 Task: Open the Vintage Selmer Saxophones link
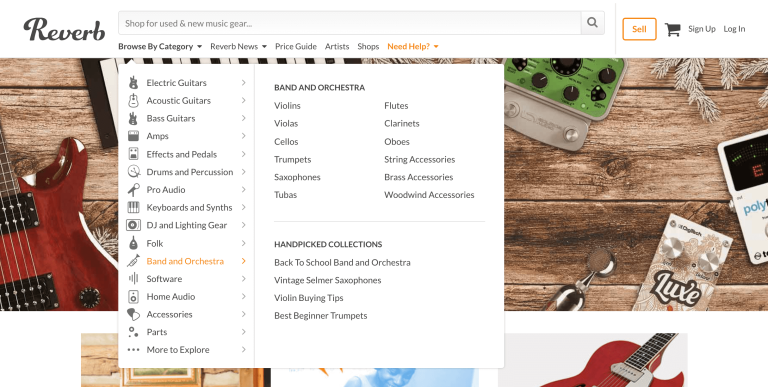pyautogui.click(x=328, y=280)
